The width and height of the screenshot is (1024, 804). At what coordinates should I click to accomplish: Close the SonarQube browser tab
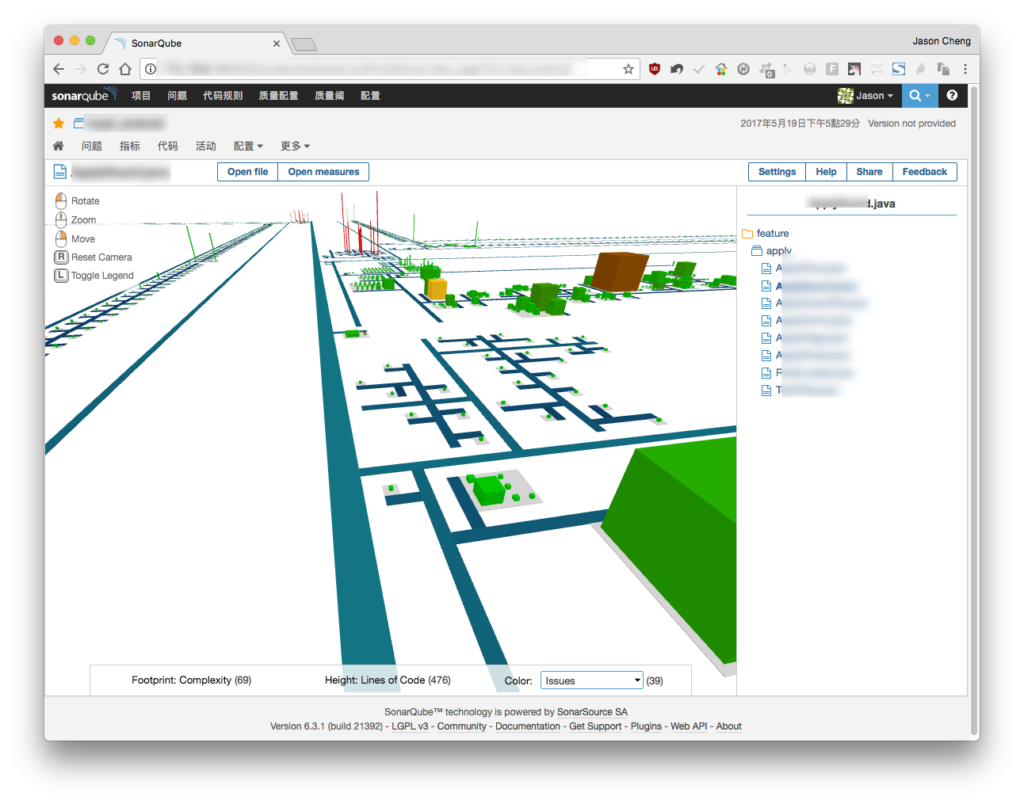pos(276,43)
